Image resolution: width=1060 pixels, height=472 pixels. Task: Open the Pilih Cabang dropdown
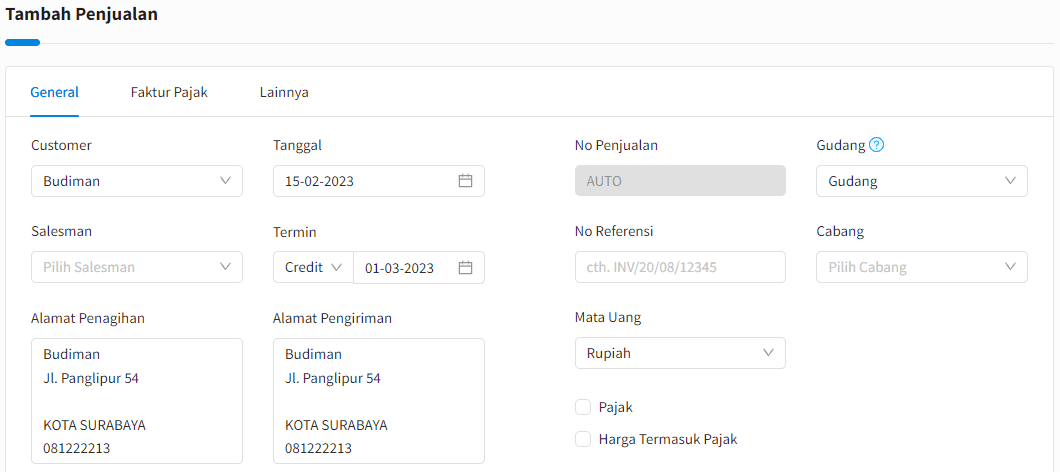pos(921,267)
